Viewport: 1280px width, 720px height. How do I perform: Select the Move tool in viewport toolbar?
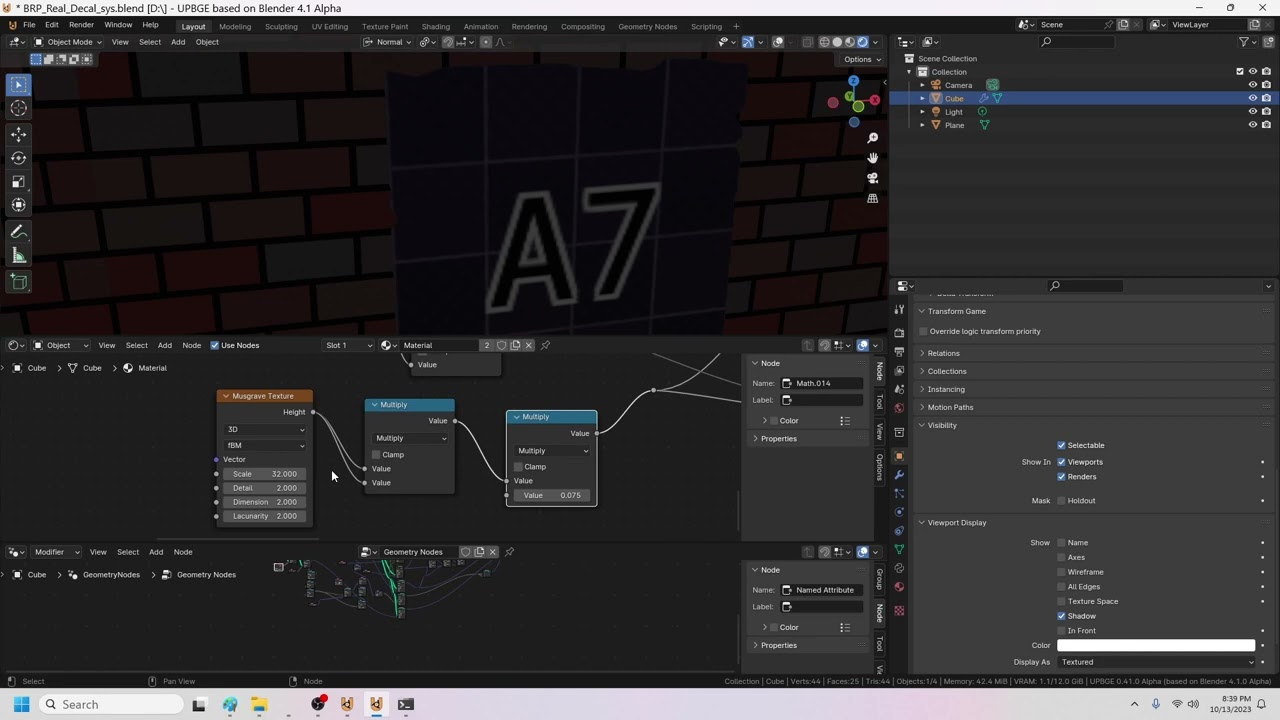pyautogui.click(x=18, y=134)
